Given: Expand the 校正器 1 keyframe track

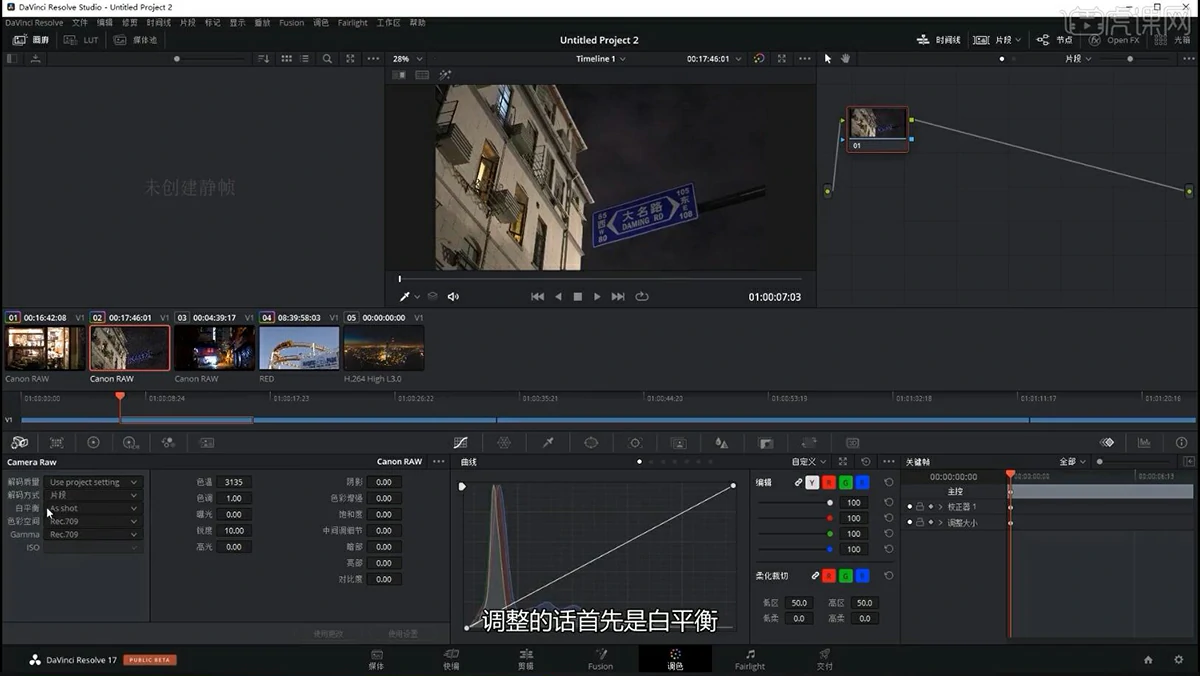Looking at the screenshot, I should pos(940,507).
